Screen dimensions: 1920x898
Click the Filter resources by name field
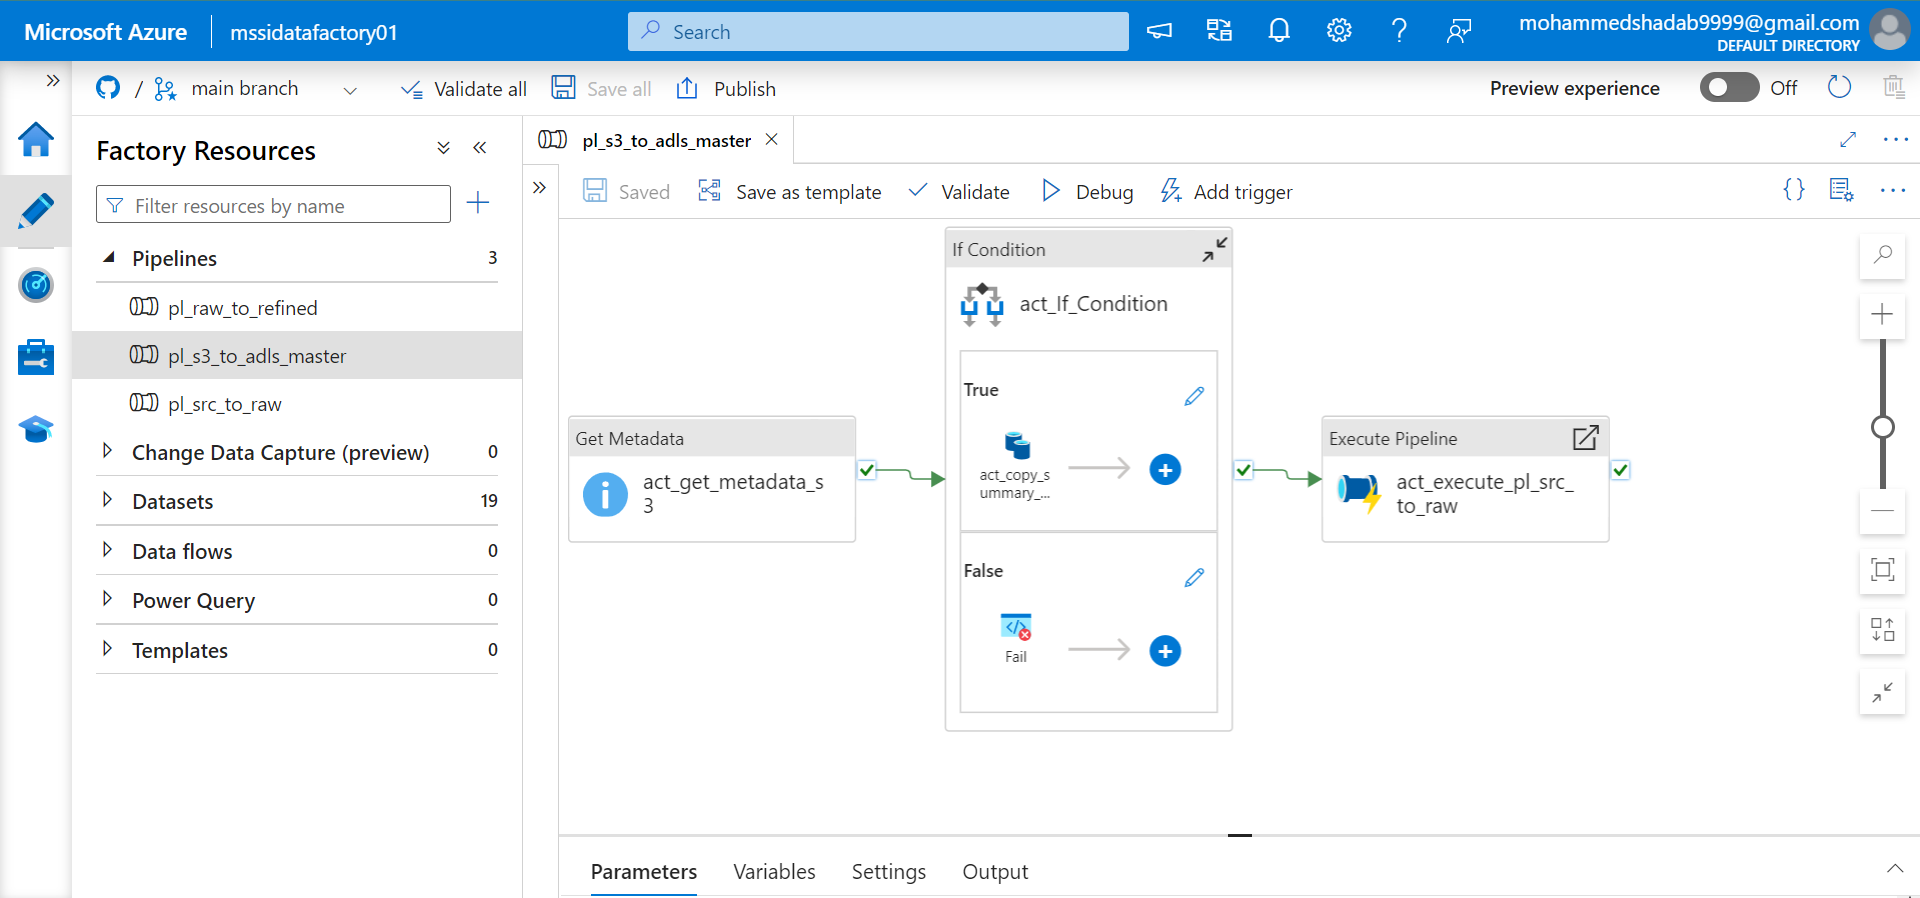(273, 205)
